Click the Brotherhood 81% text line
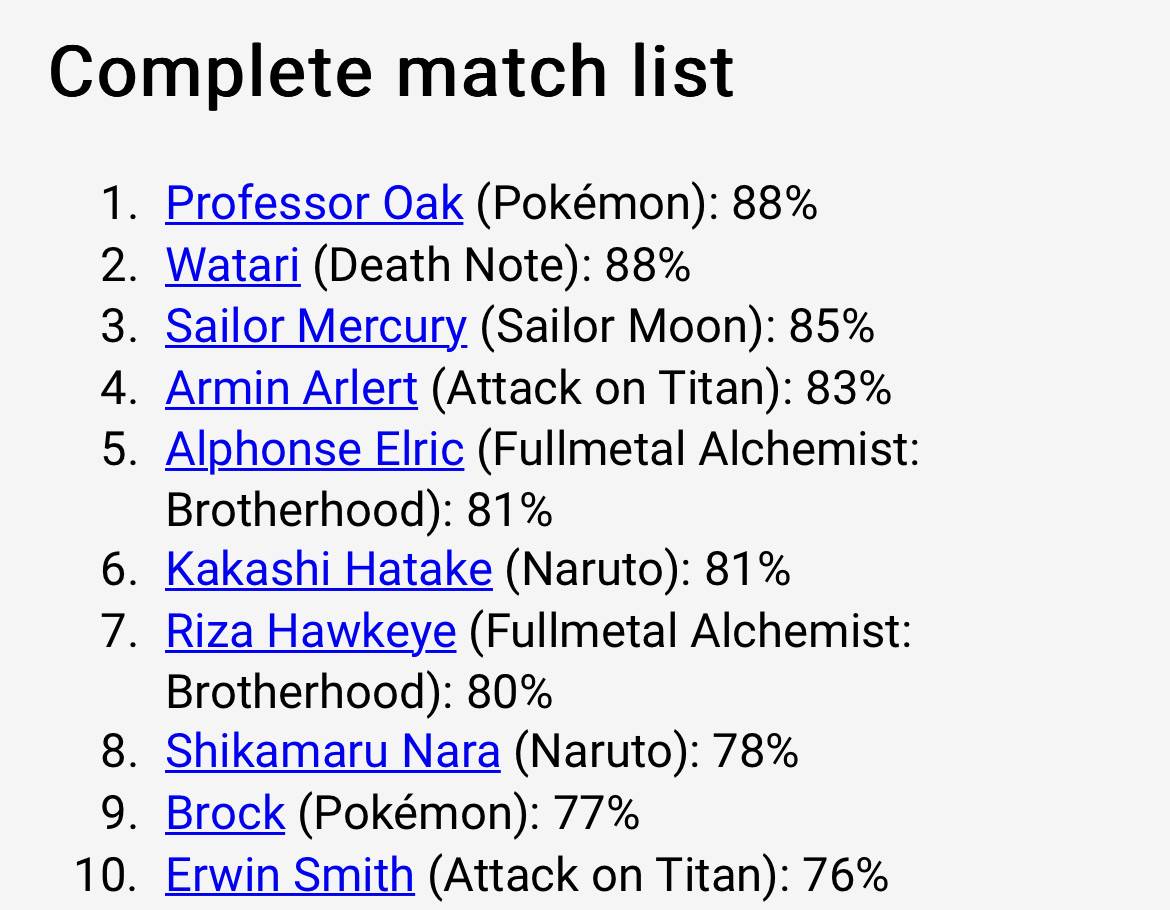The image size is (1170, 910). point(359,510)
